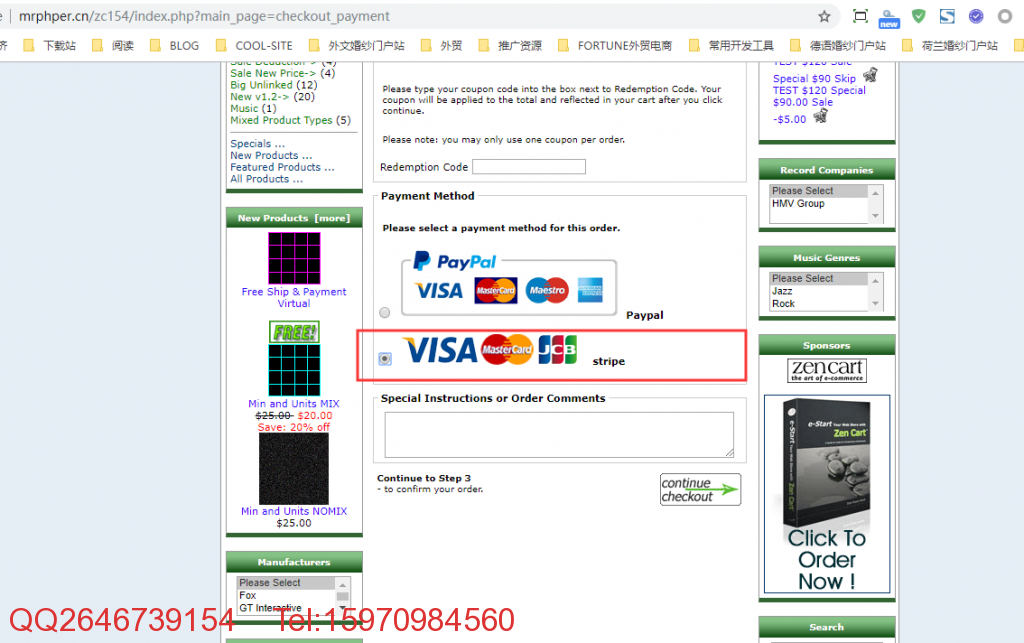Open the COOL-SITE bookmark folder

(254, 45)
